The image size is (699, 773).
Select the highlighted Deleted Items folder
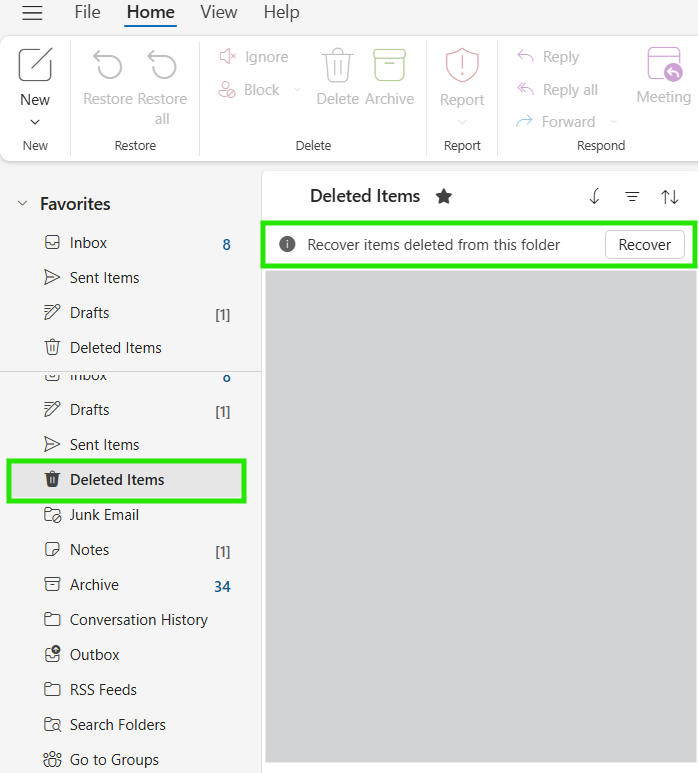pos(127,480)
